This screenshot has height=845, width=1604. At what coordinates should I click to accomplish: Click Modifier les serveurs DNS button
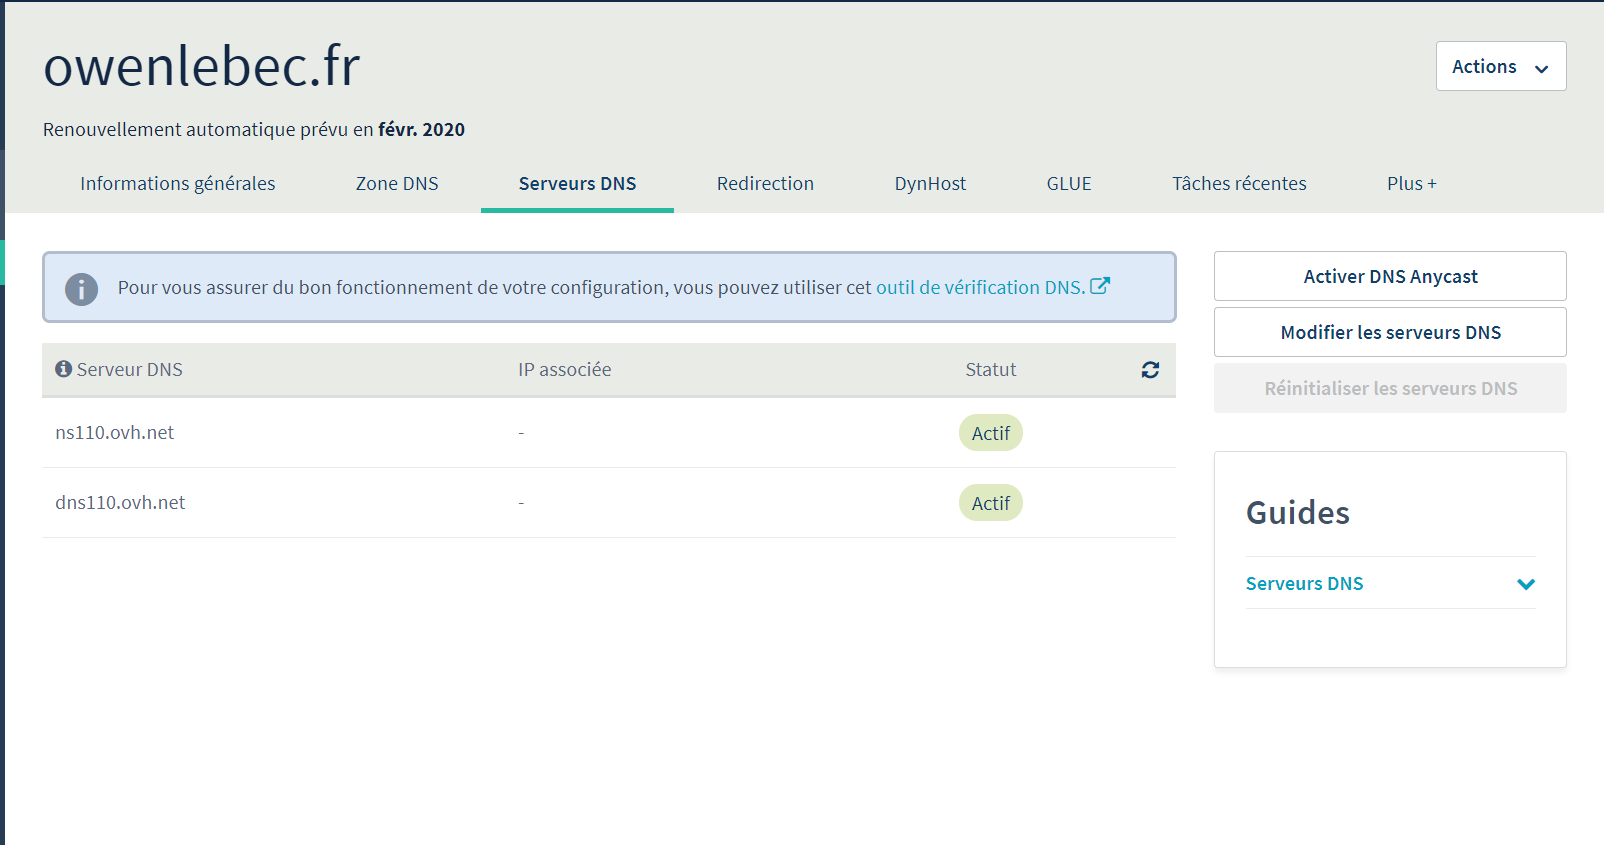click(1390, 332)
